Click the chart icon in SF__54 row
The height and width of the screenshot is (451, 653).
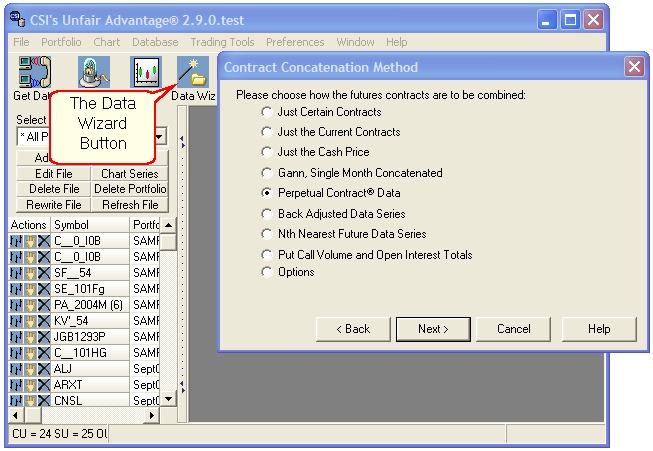(x=16, y=273)
